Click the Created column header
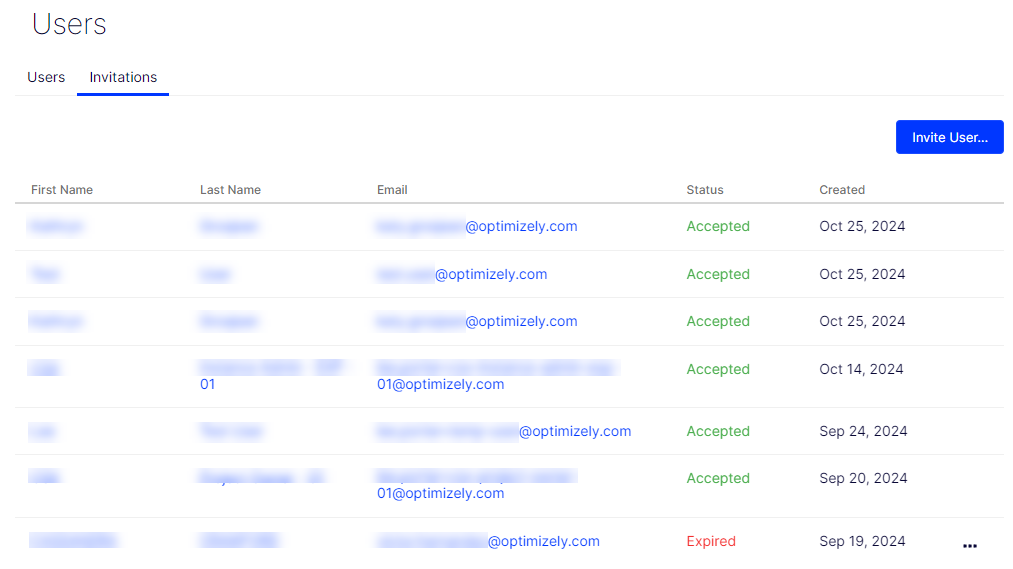Image resolution: width=1013 pixels, height=569 pixels. click(842, 190)
